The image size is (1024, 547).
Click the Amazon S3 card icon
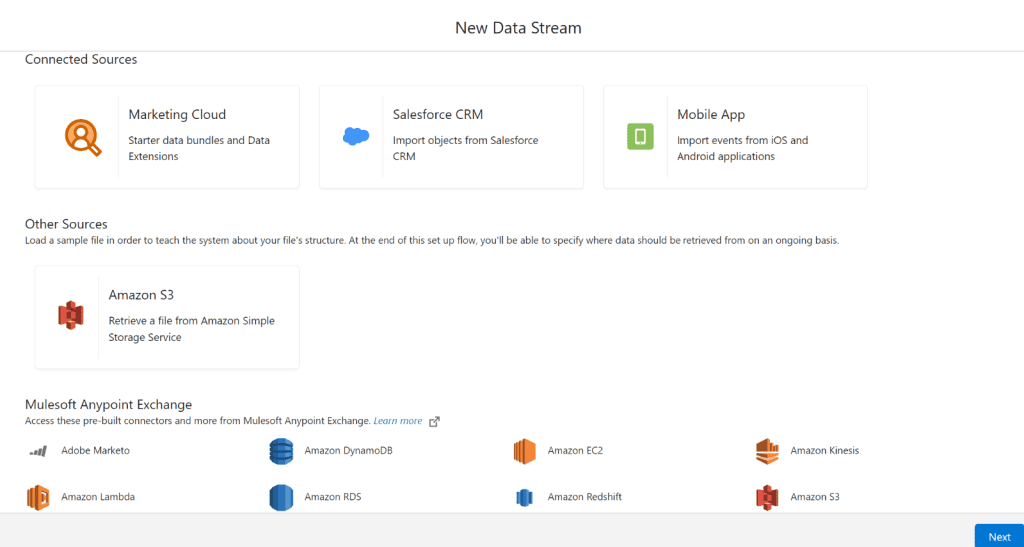tap(70, 316)
